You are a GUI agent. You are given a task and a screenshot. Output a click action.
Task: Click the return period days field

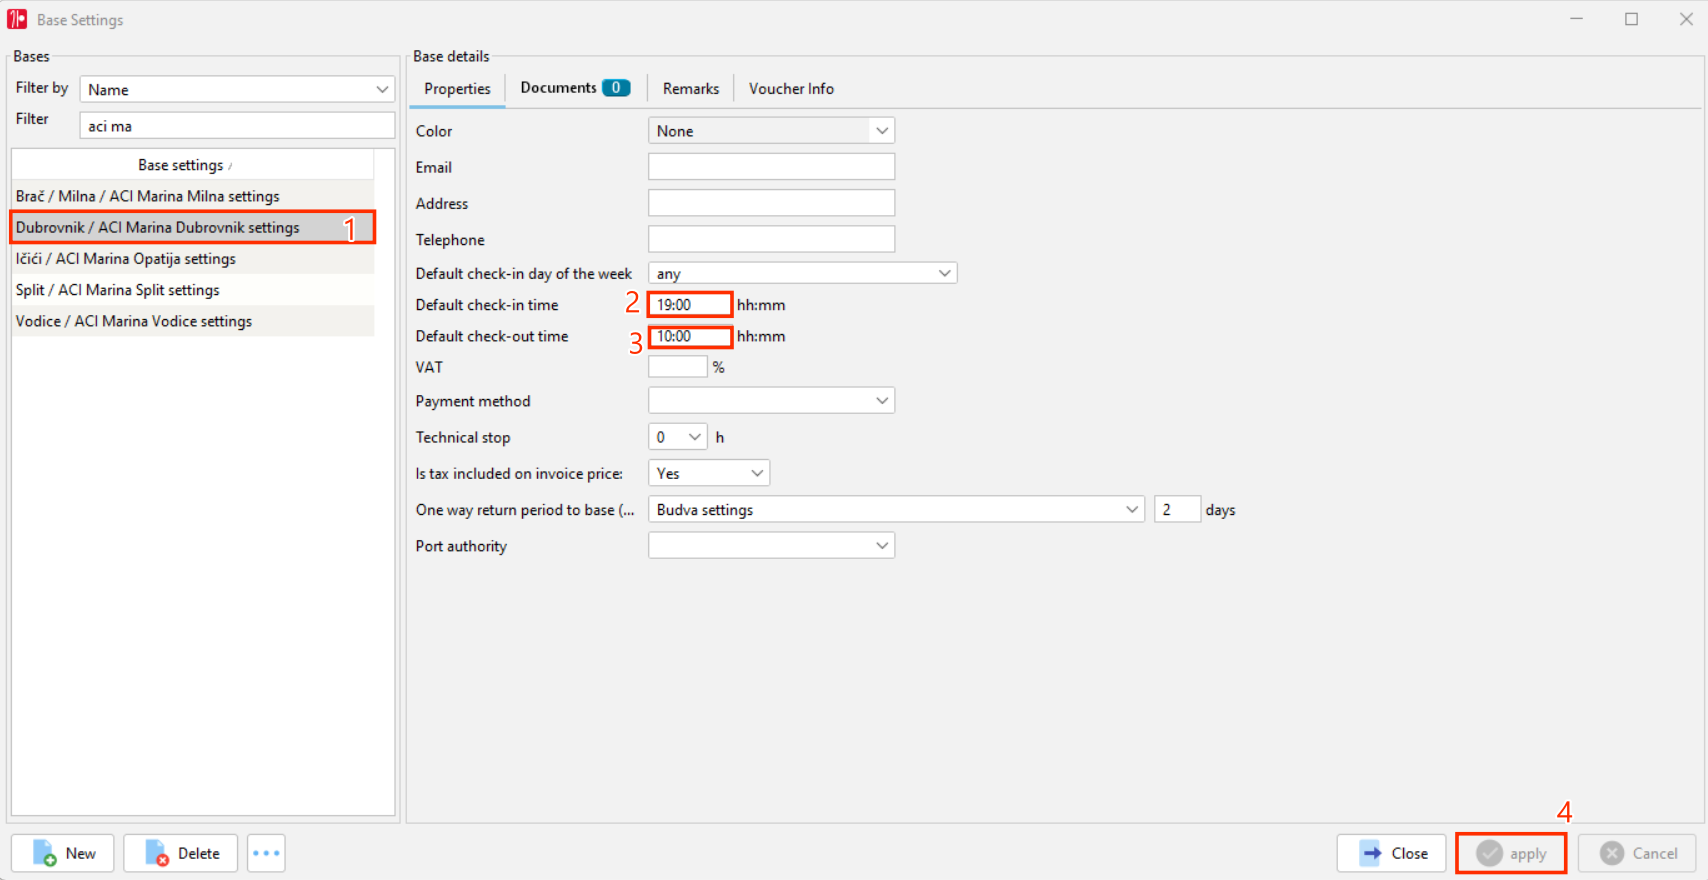(x=1177, y=509)
